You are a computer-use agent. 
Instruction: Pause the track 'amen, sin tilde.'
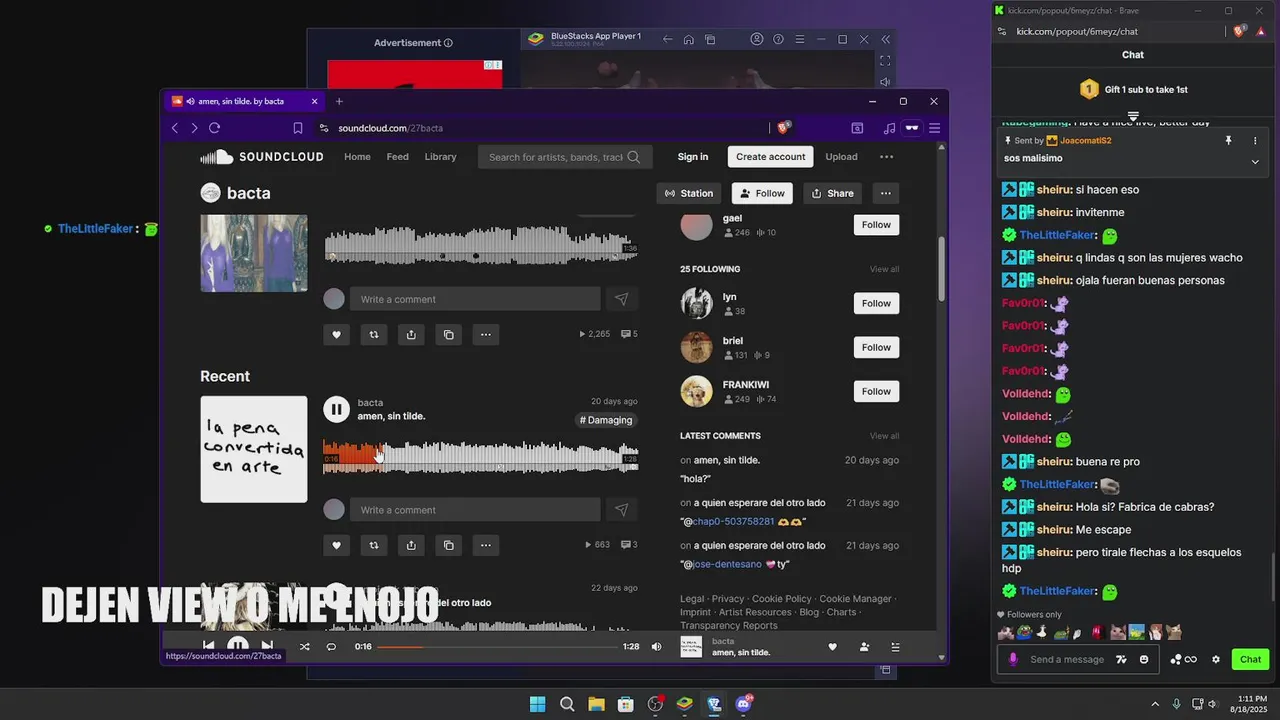[x=336, y=409]
